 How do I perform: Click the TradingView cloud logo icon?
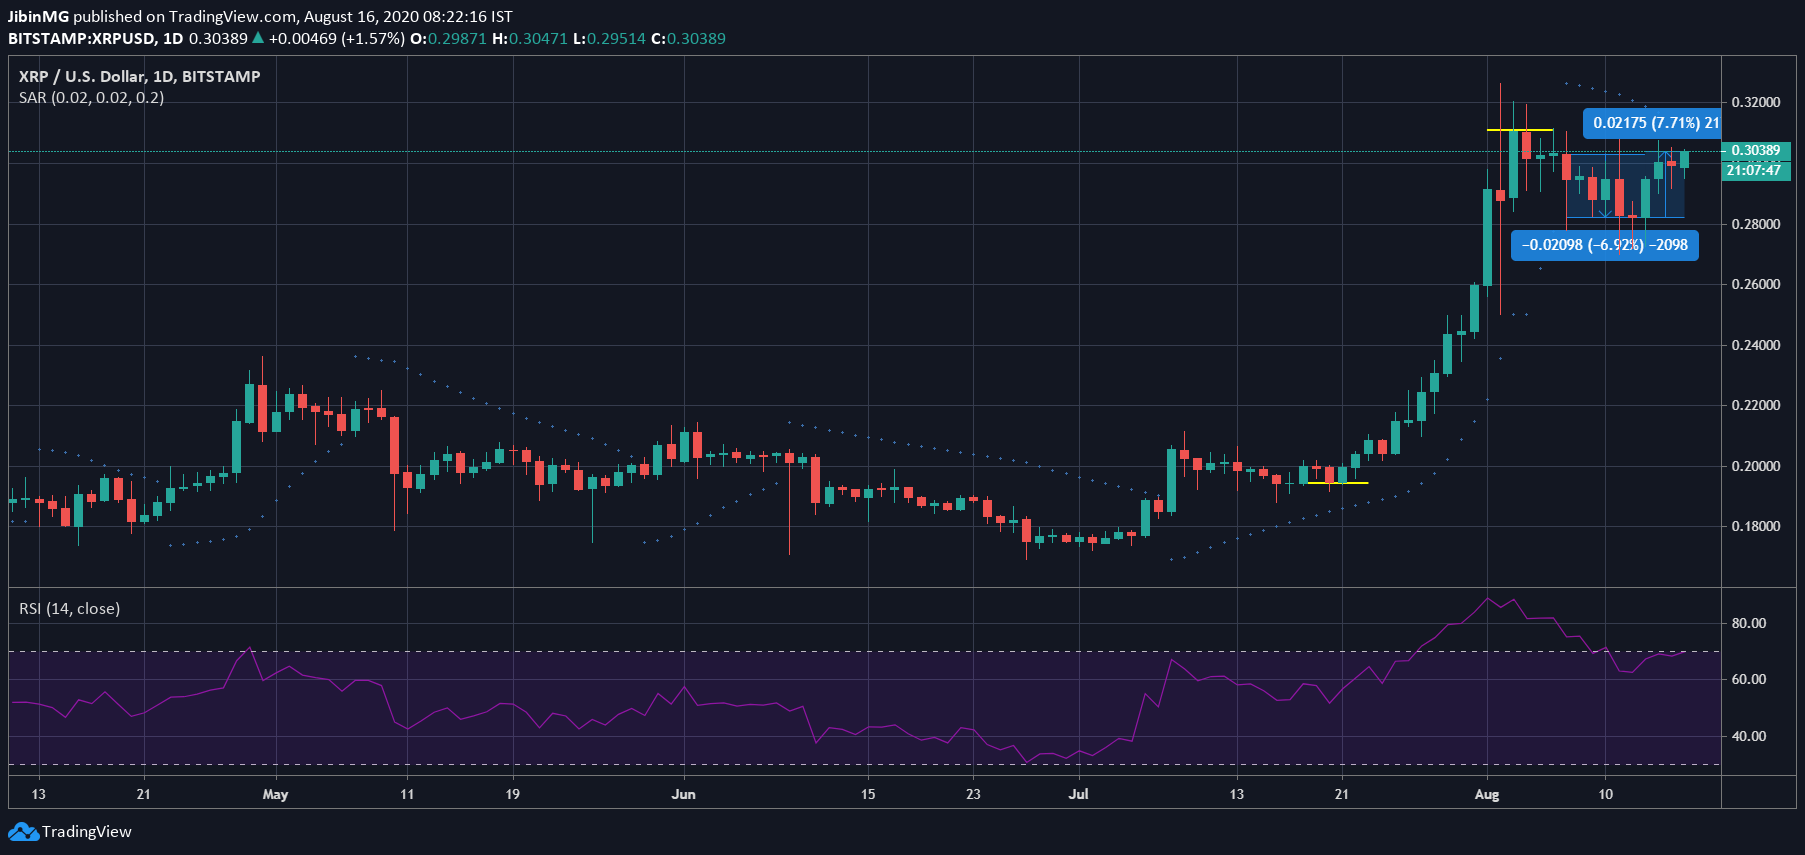23,832
